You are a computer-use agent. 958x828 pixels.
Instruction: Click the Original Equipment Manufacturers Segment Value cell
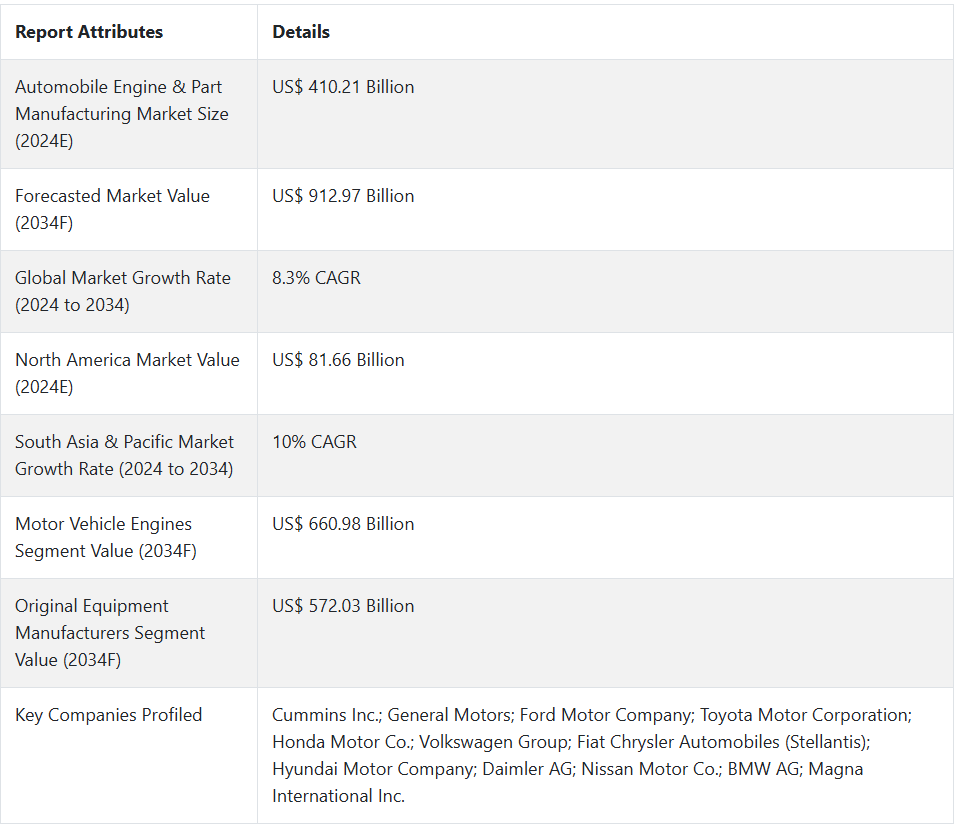tap(110, 633)
